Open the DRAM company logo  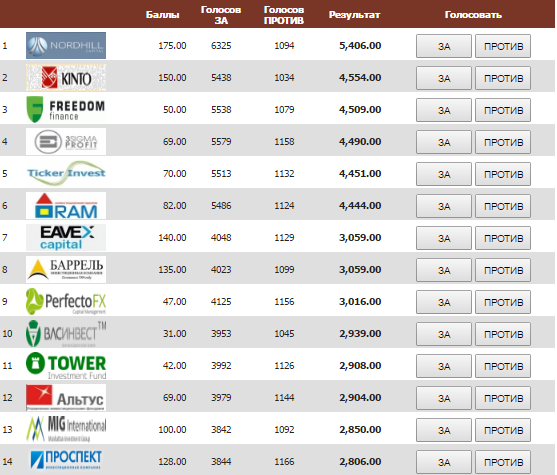point(66,205)
